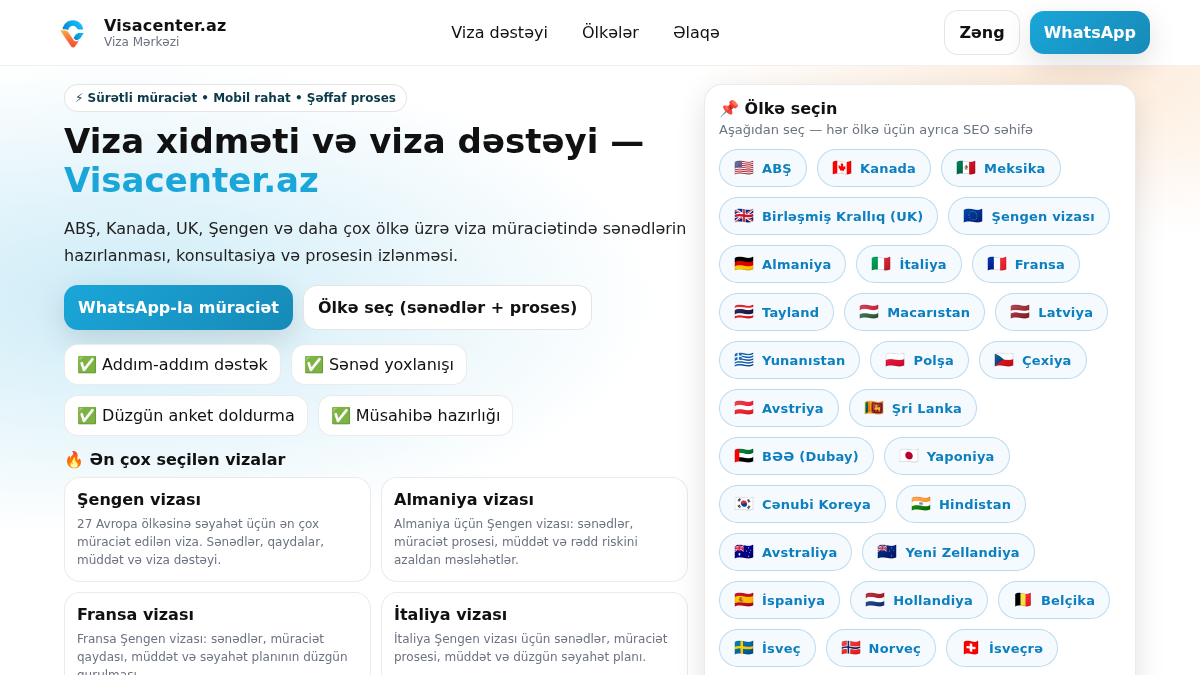Select the Tayland country chip
Viewport: 1200px width, 675px height.
[776, 312]
